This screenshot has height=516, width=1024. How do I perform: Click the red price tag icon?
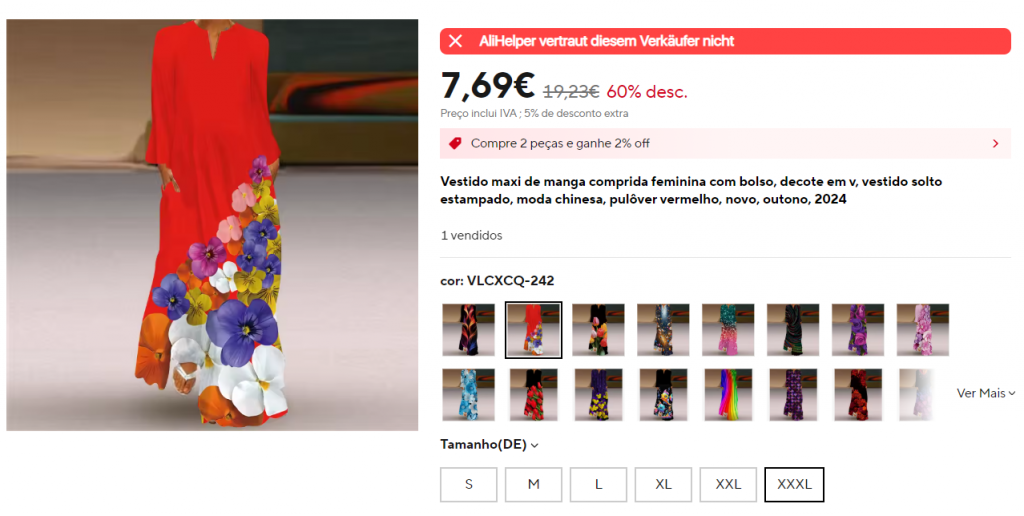tap(455, 143)
